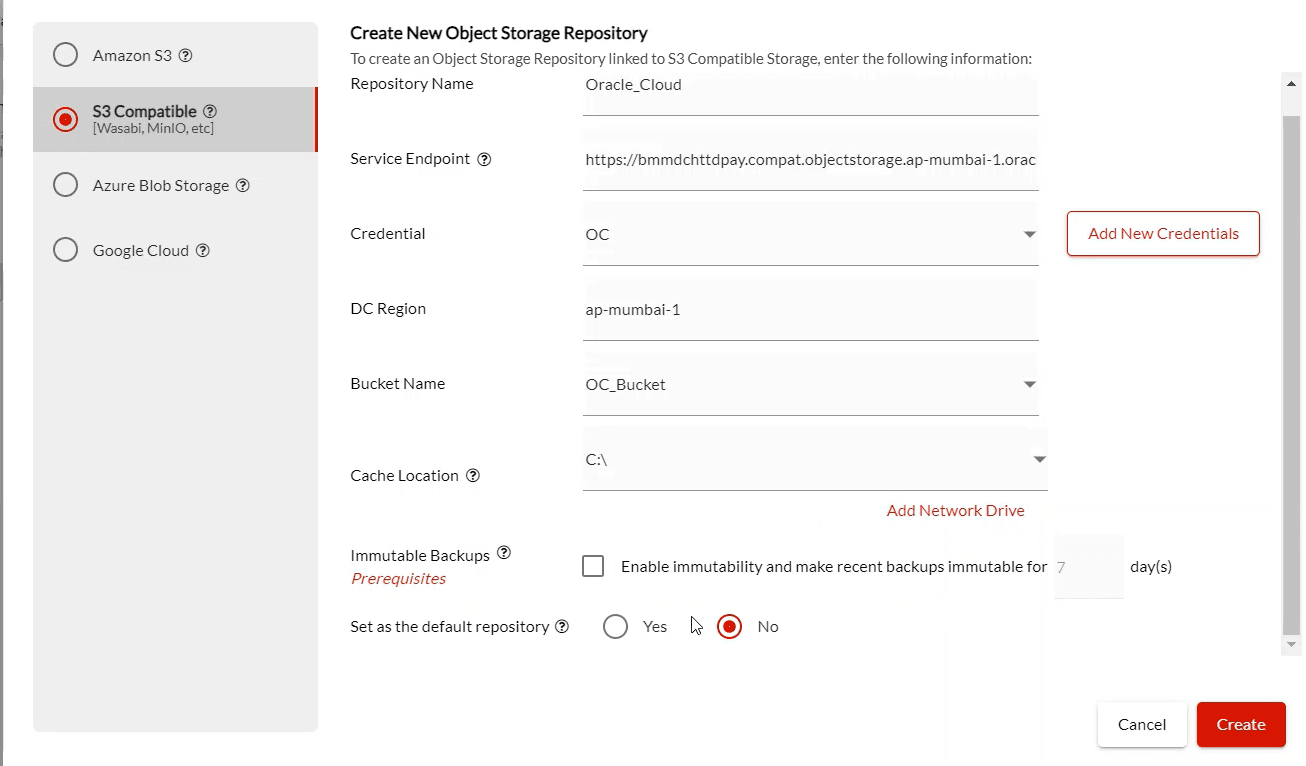
Task: Choose the Google Cloud radio option
Action: (x=66, y=250)
